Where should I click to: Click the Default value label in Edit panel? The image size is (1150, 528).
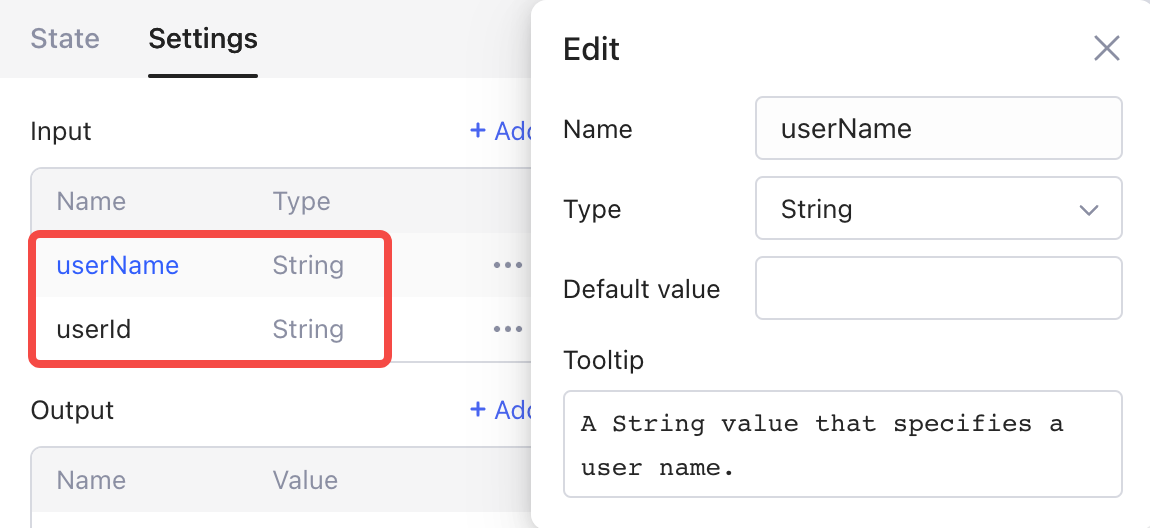click(x=641, y=289)
